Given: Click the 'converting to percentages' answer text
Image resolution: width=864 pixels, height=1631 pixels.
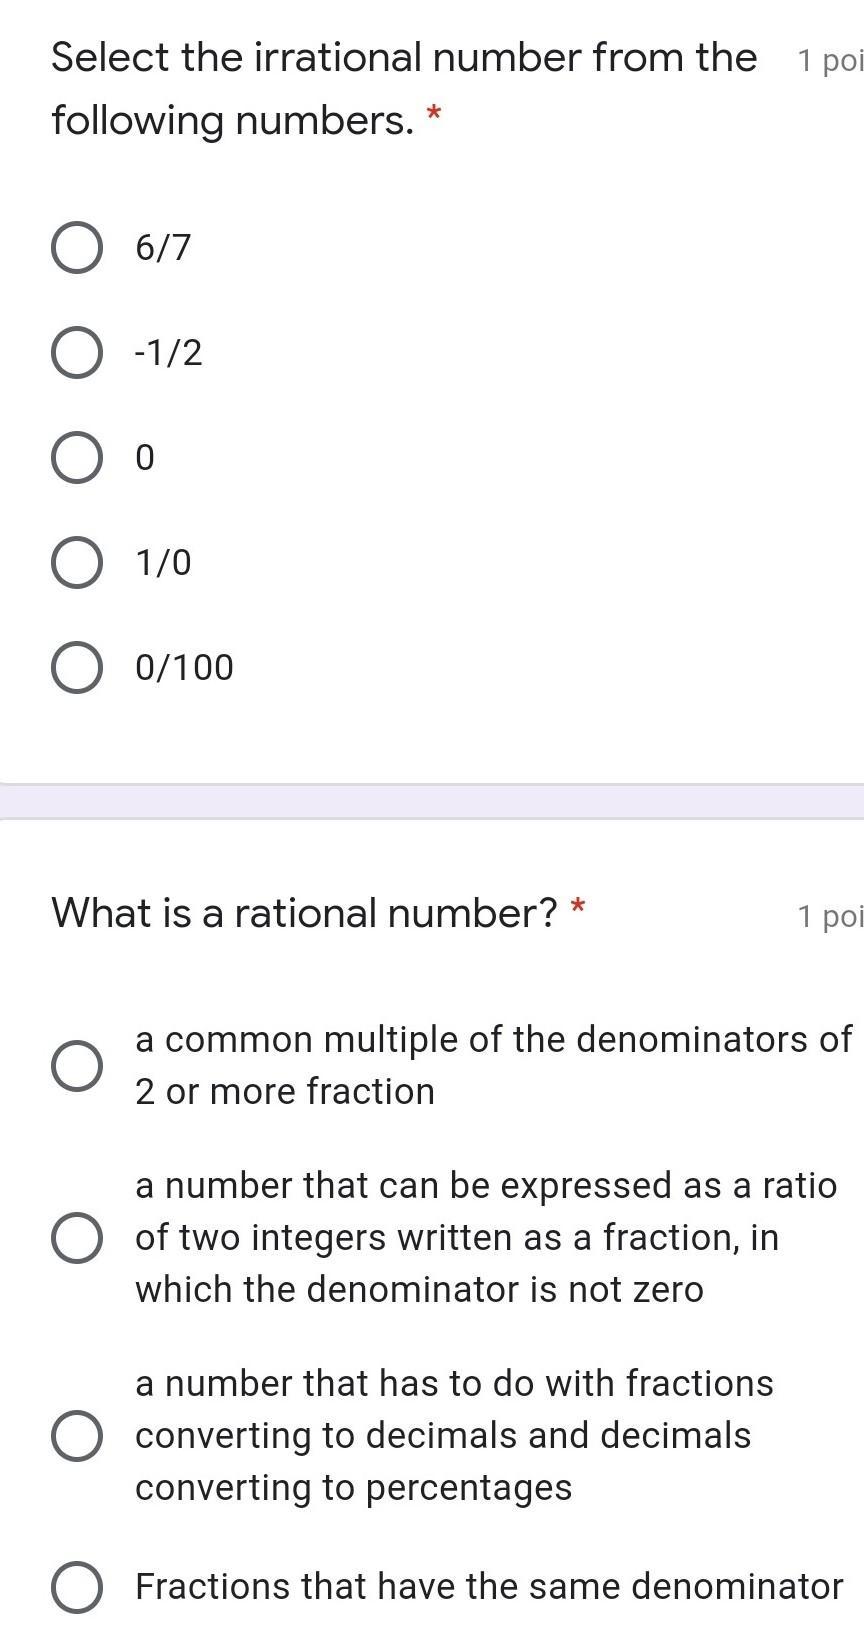Looking at the screenshot, I should (x=353, y=1488).
